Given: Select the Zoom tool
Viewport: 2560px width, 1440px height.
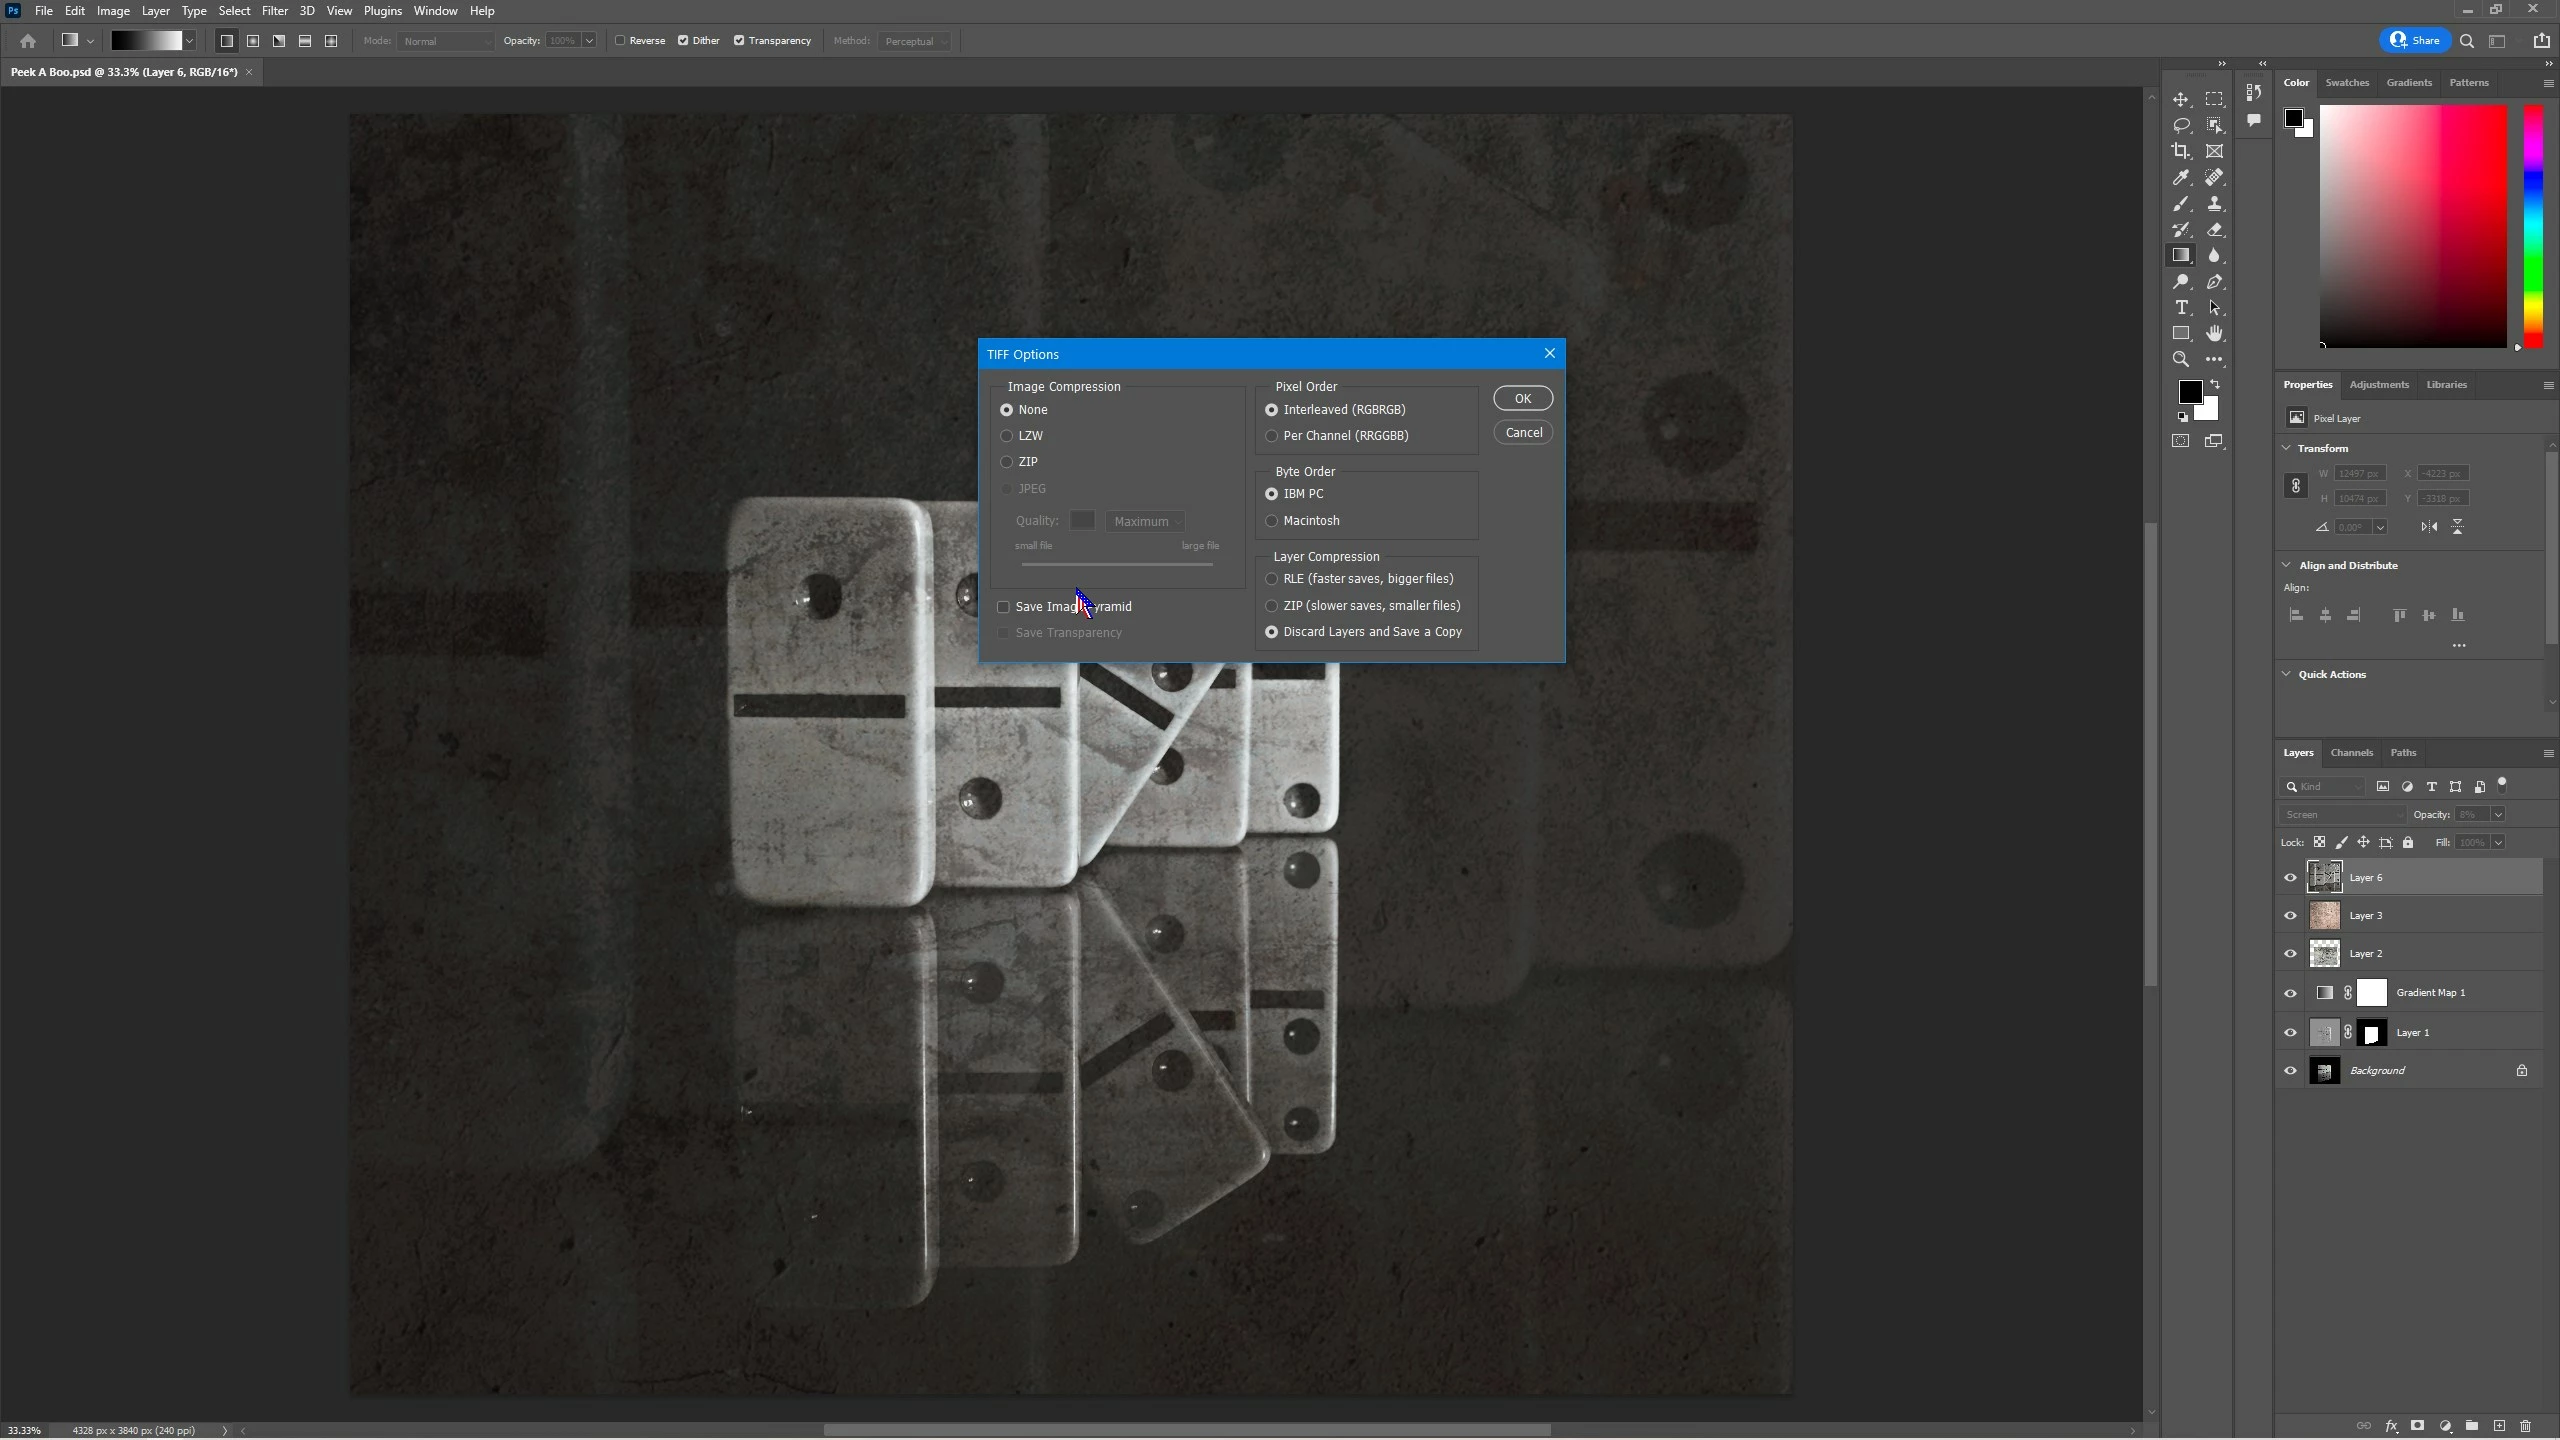Looking at the screenshot, I should pyautogui.click(x=2181, y=360).
